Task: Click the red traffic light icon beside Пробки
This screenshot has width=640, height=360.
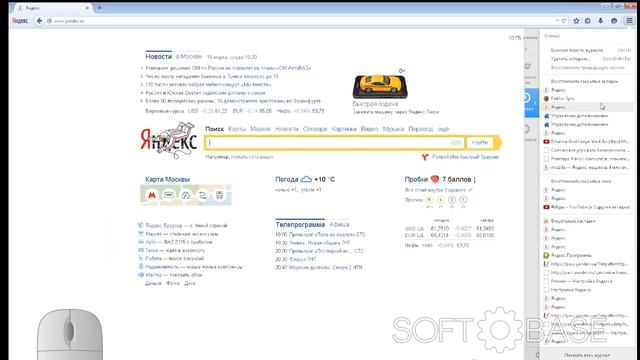Action: click(435, 179)
